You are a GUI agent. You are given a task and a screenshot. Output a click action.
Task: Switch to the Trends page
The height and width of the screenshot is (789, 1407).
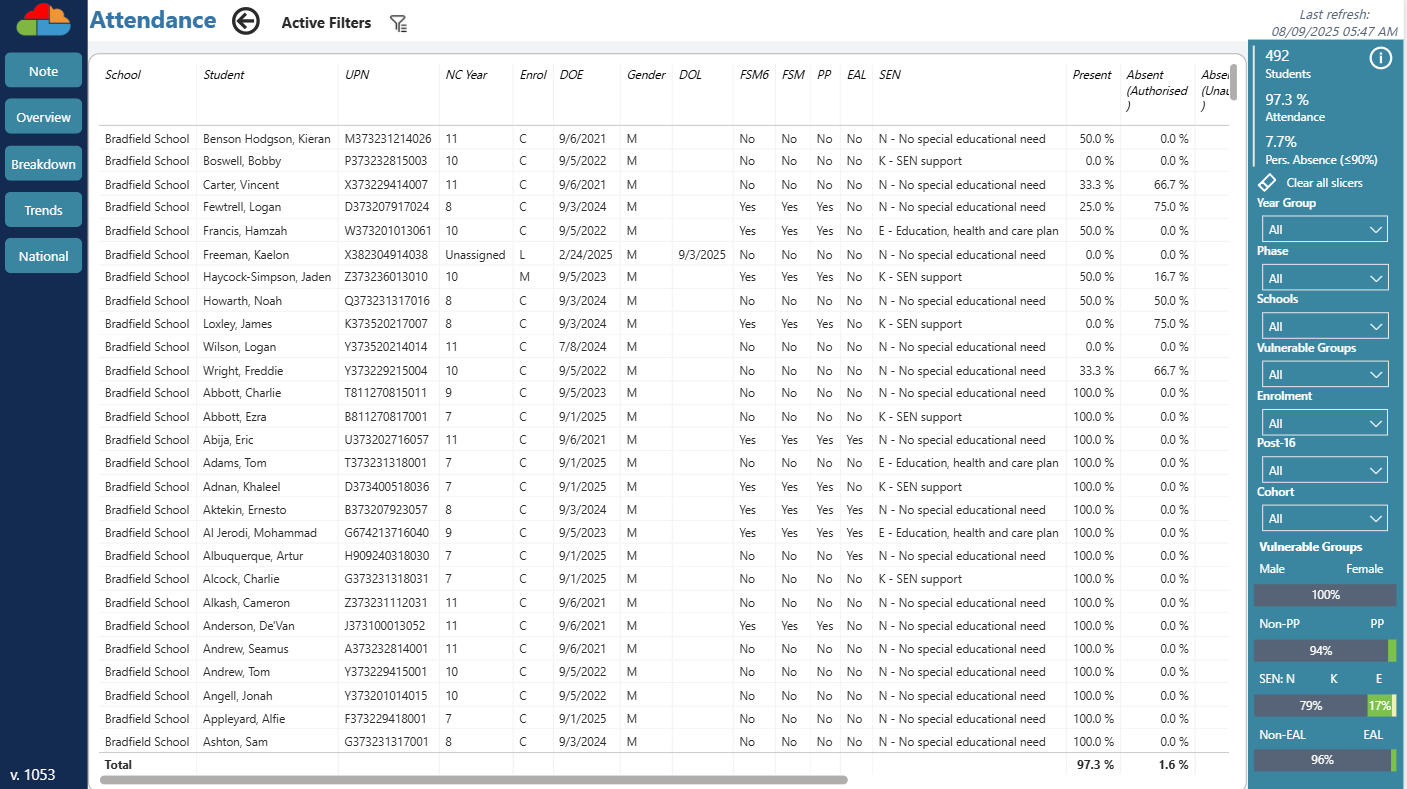(x=43, y=210)
